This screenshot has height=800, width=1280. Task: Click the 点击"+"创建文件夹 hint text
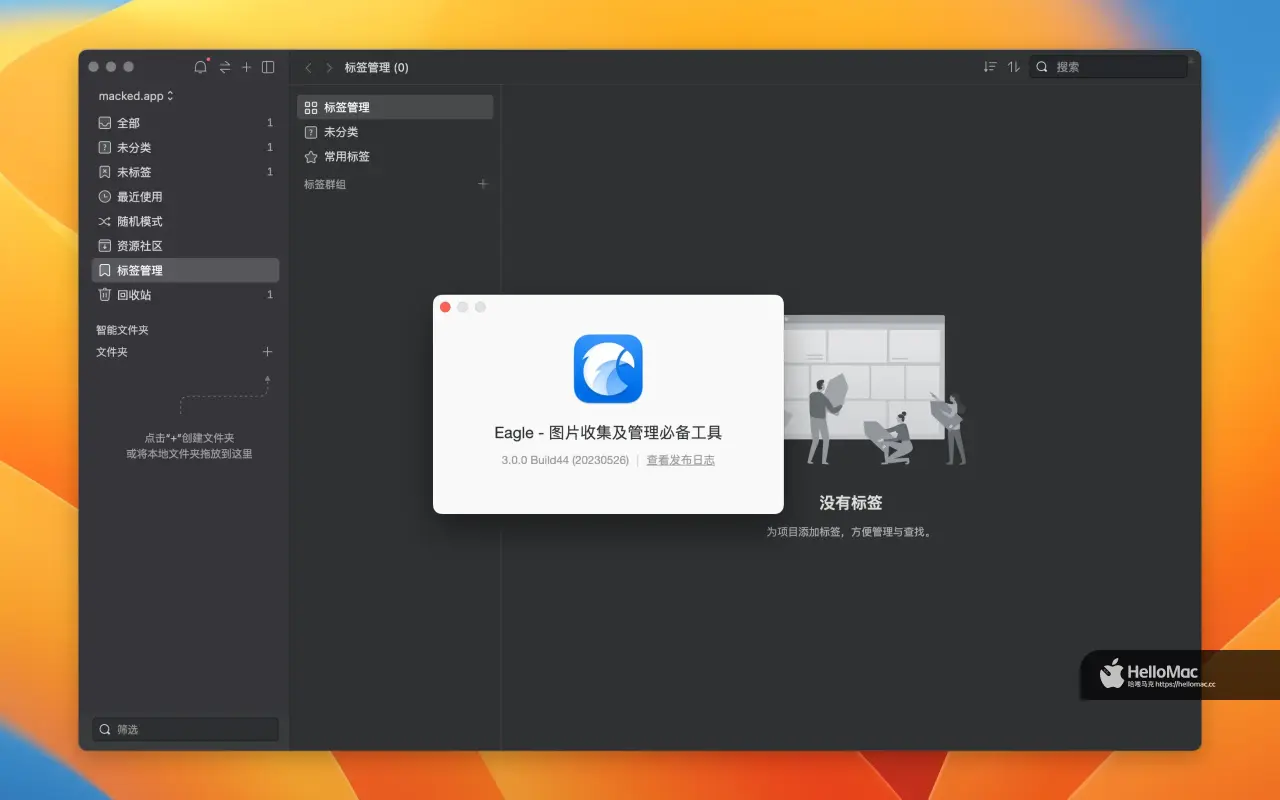pyautogui.click(x=189, y=438)
